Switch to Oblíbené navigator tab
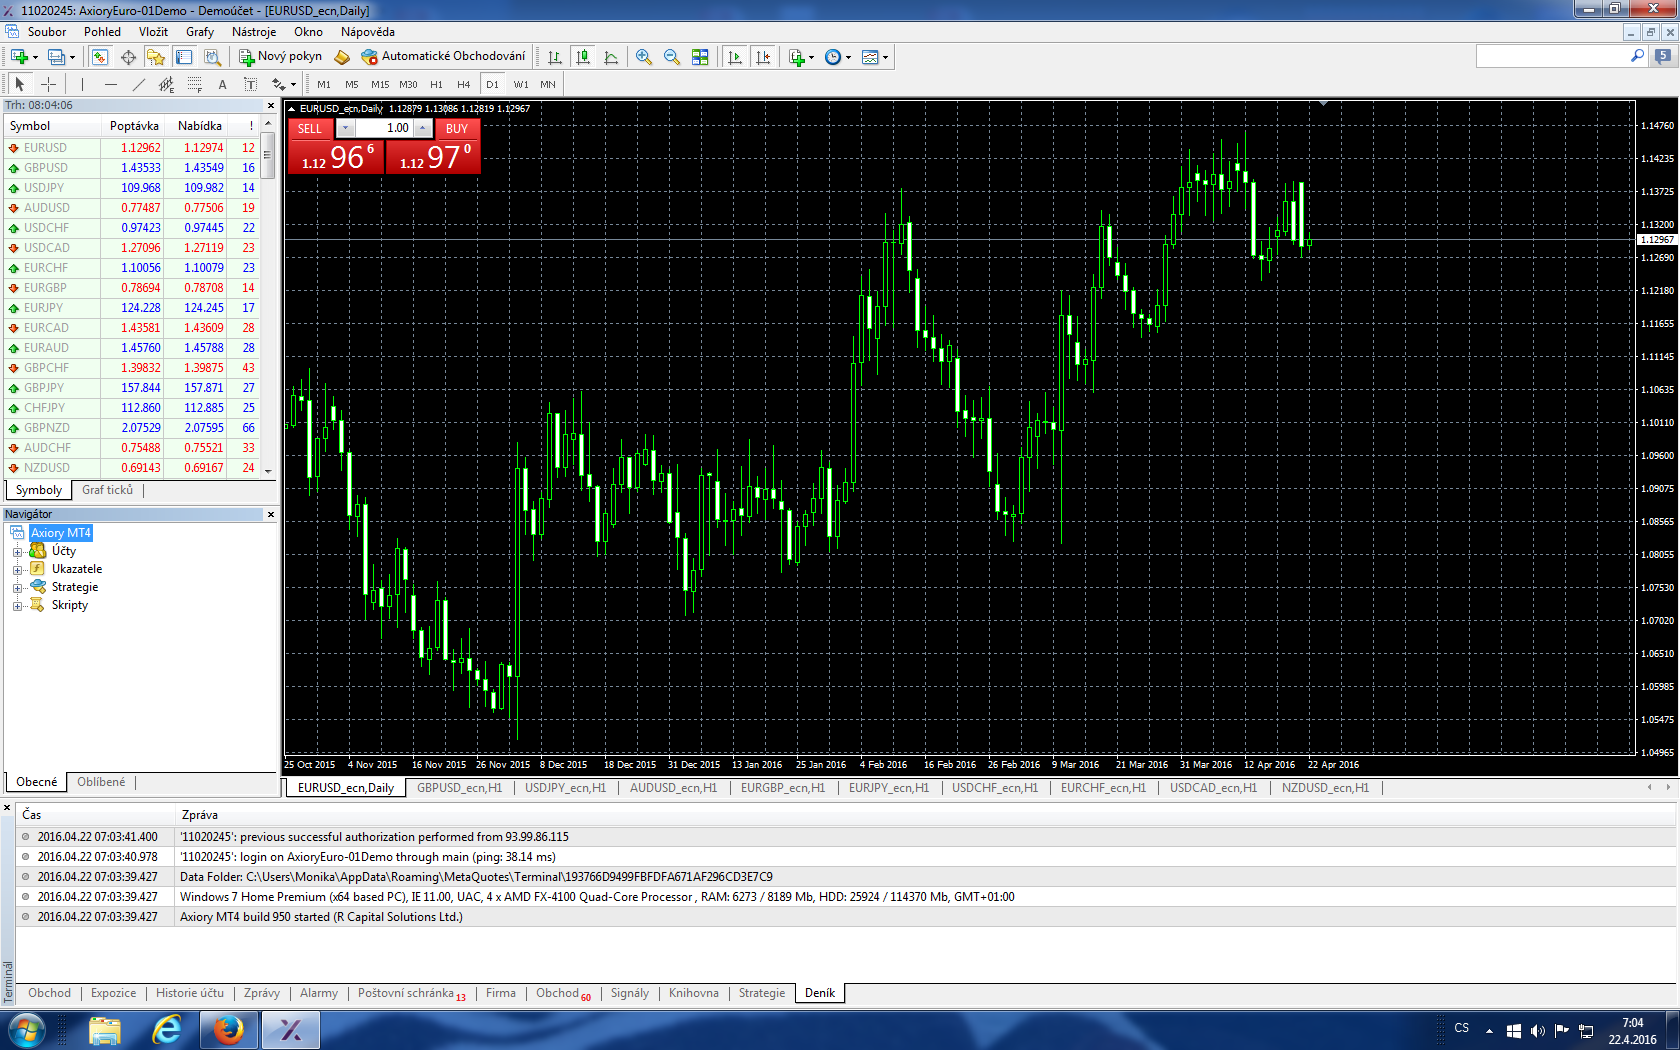Screen dimensions: 1680x1050 (101, 782)
